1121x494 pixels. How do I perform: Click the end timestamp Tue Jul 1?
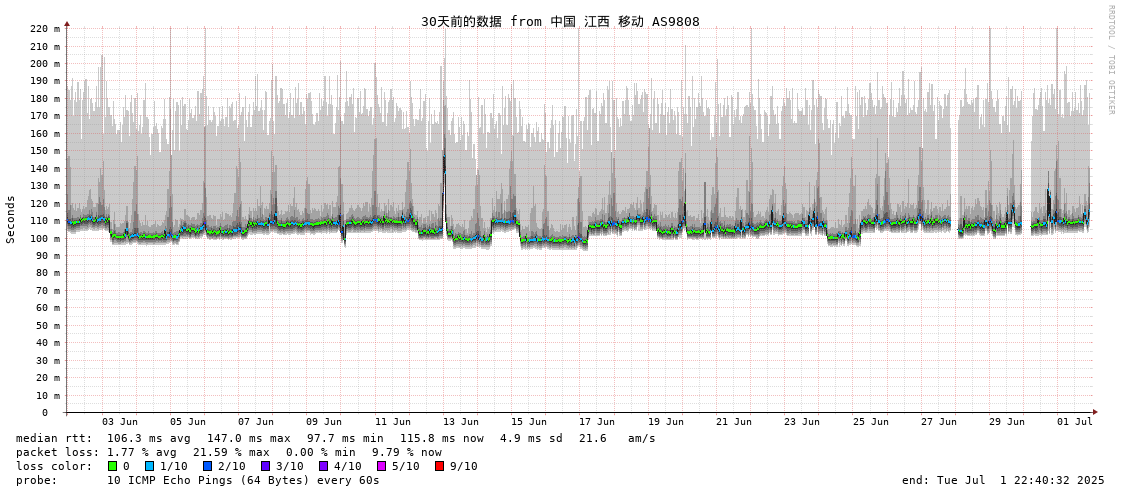click(x=1003, y=480)
